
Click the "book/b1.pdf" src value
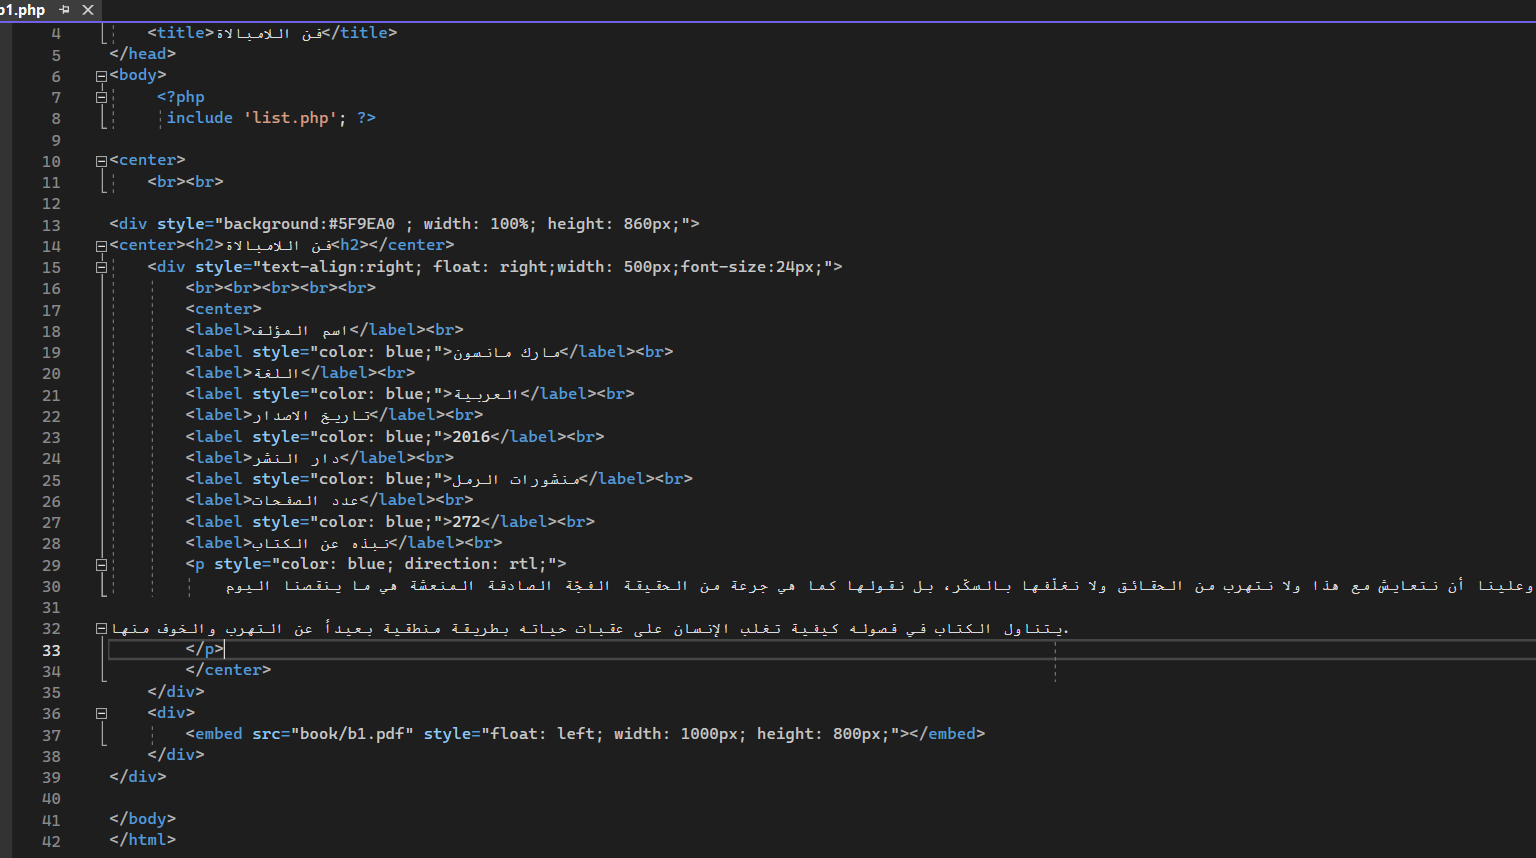pos(352,734)
